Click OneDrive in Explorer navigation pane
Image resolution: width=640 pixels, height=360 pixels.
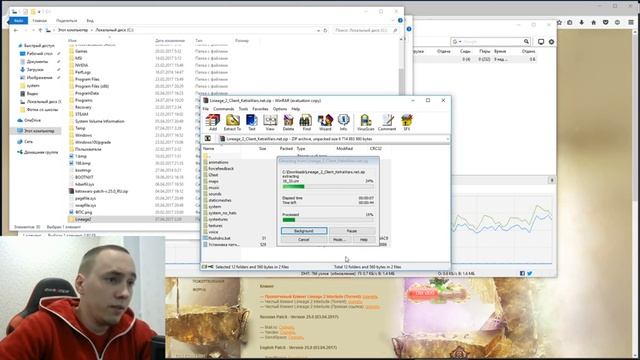[32, 120]
